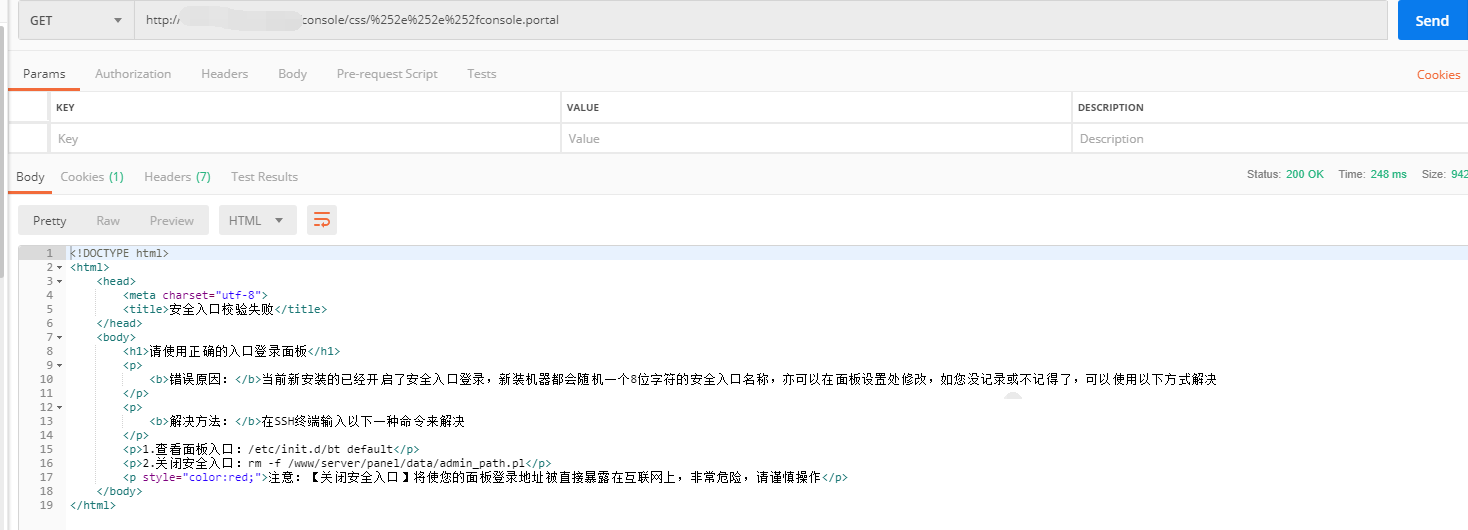Collapse the p tag on line 9
The image size is (1468, 530).
(59, 366)
